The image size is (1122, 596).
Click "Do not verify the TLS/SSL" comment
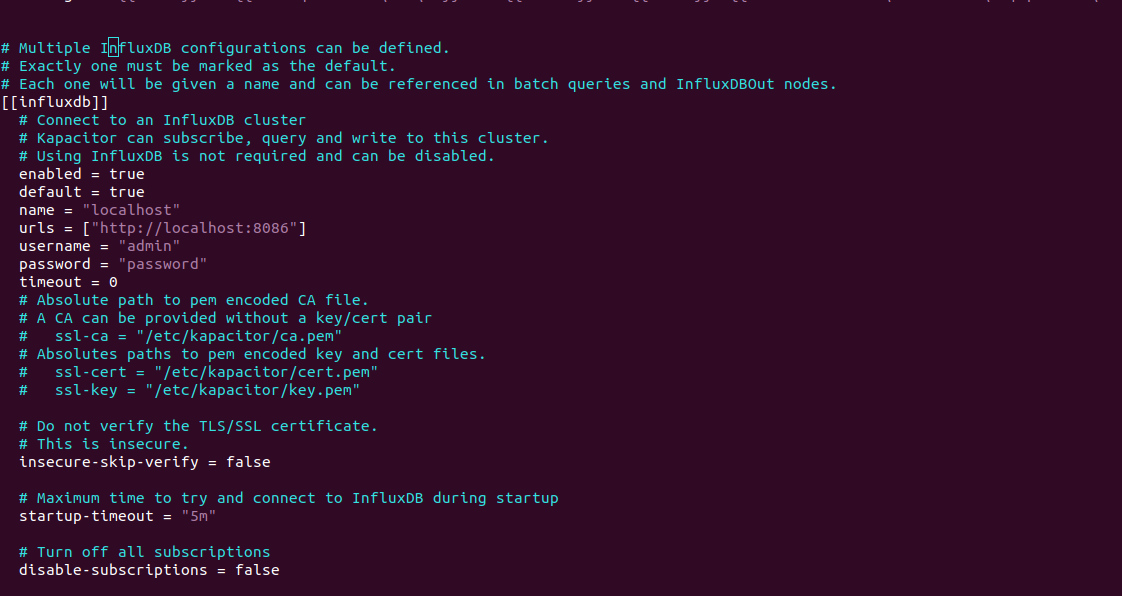click(x=198, y=426)
